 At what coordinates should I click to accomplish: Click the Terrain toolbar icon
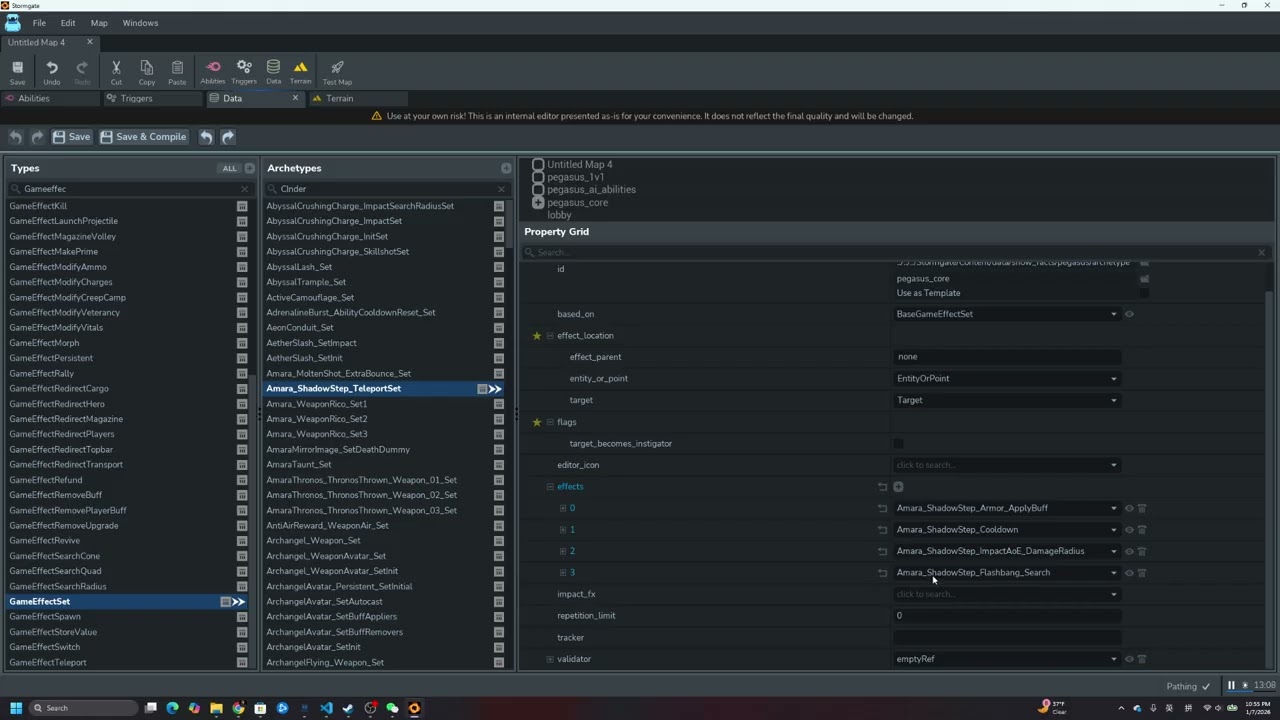point(300,71)
